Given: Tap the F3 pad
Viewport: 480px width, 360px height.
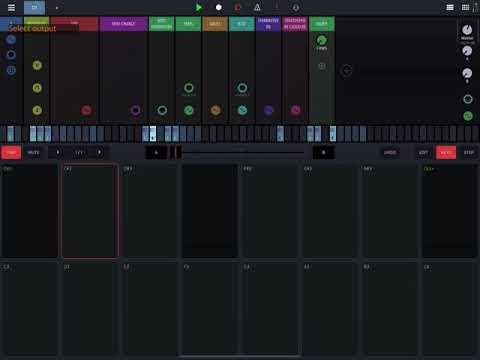Looking at the screenshot, I should [x=210, y=309].
